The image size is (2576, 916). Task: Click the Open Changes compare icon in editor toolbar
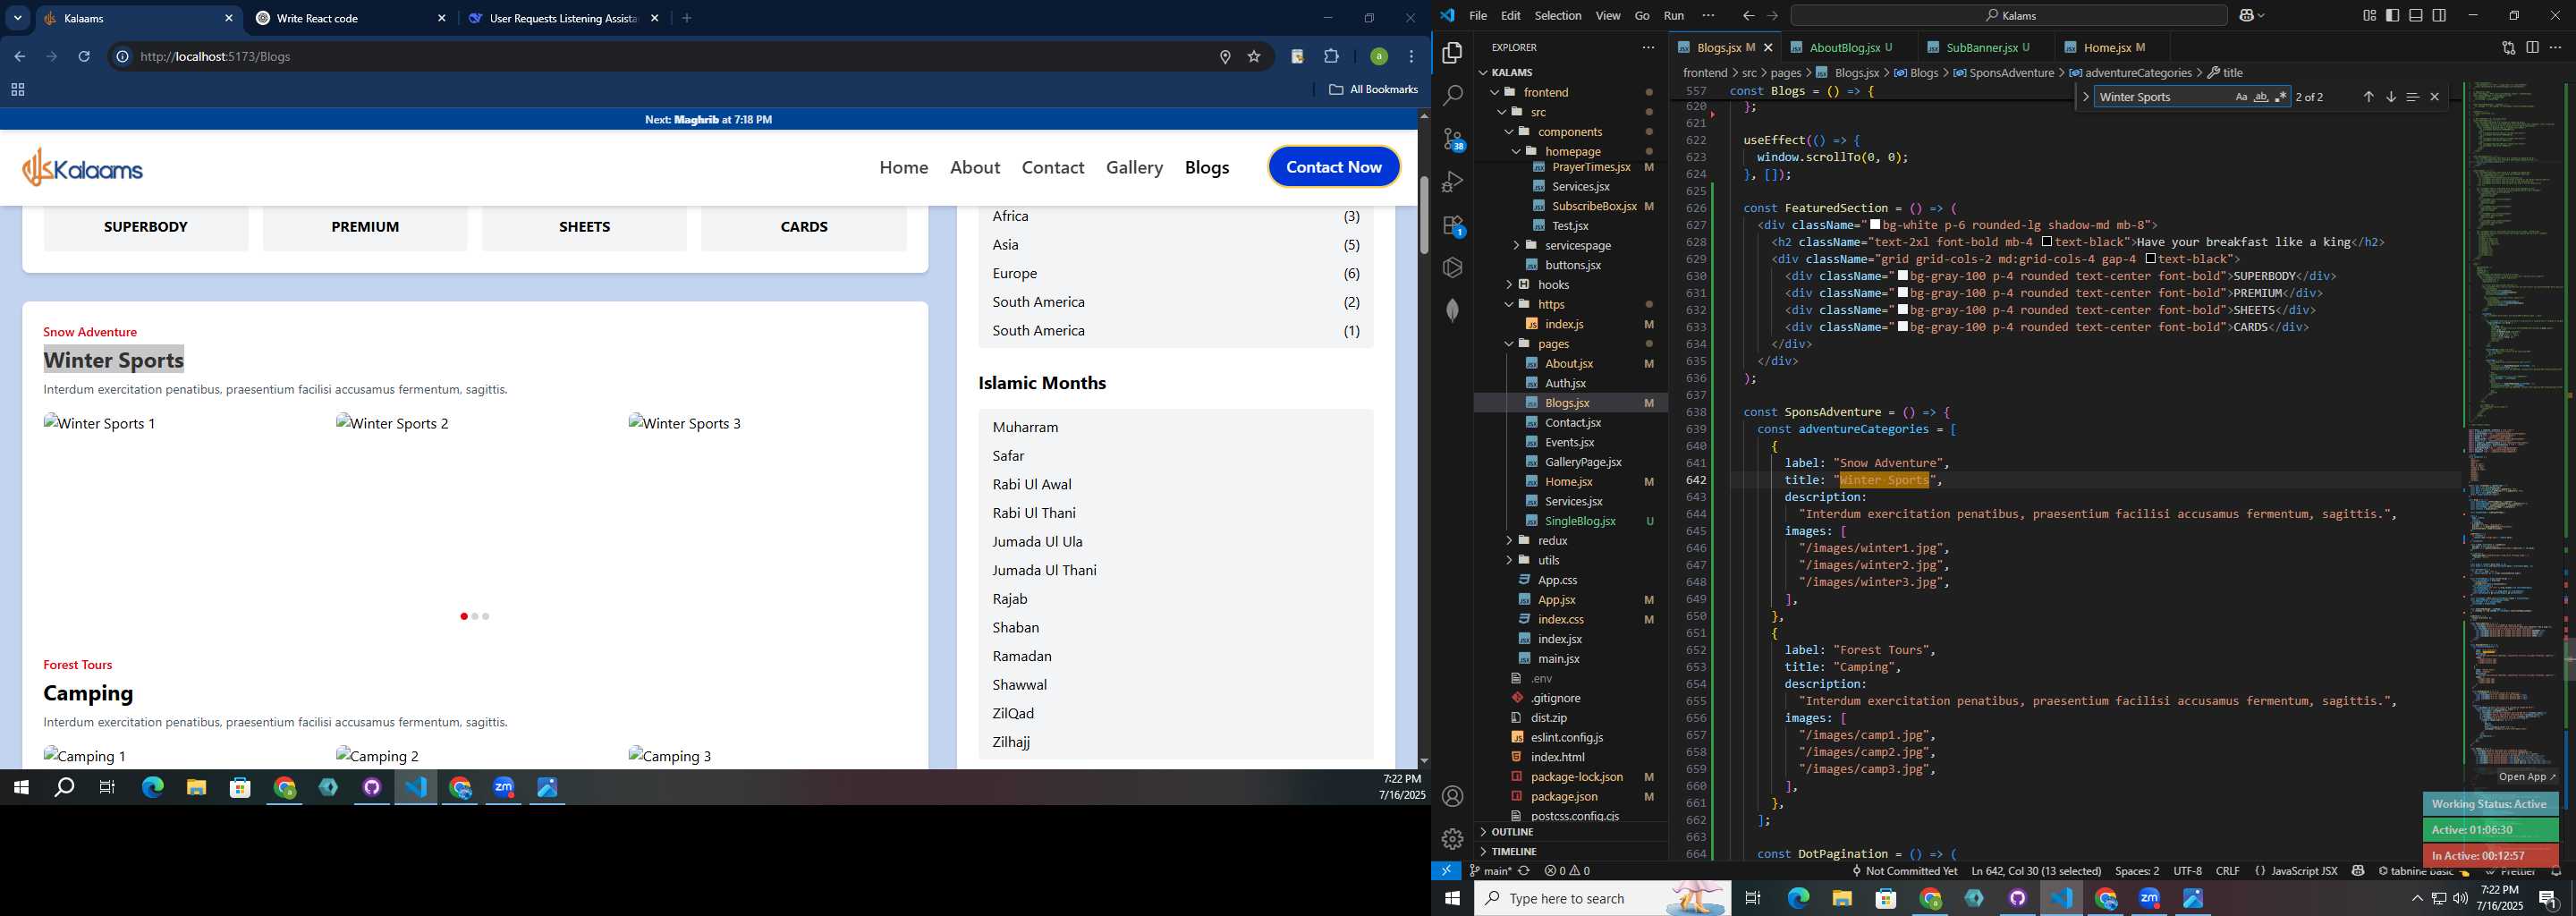tap(2508, 47)
